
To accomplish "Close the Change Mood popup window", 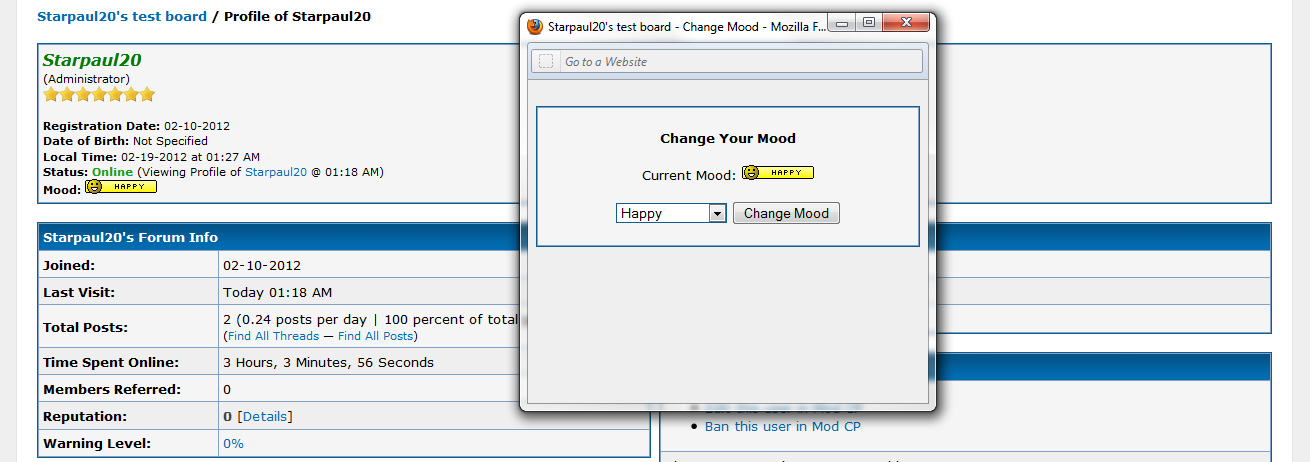I will 906,22.
